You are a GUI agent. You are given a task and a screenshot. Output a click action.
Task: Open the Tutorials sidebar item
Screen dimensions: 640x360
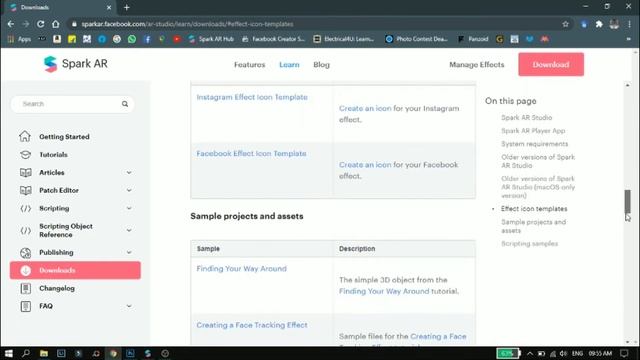[53, 155]
